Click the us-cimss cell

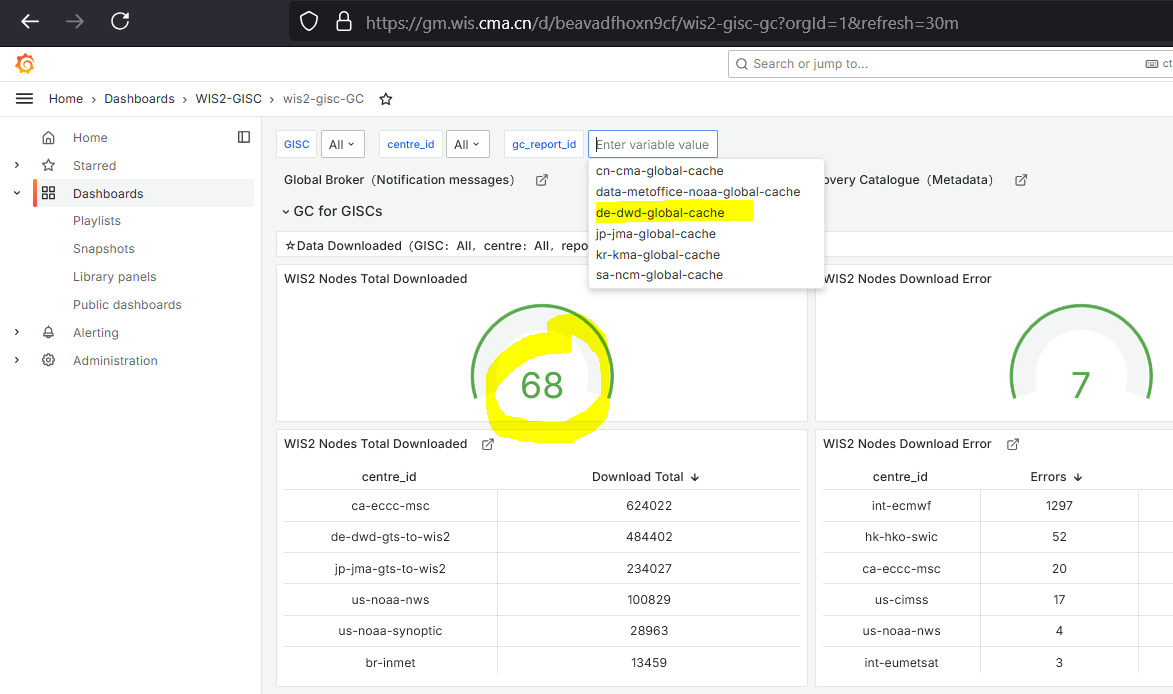[x=901, y=600]
